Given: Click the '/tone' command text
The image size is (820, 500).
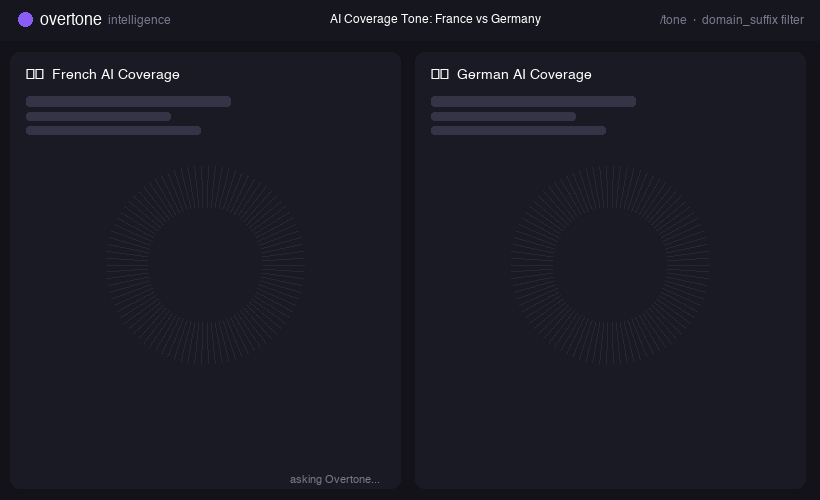Looking at the screenshot, I should 673,20.
